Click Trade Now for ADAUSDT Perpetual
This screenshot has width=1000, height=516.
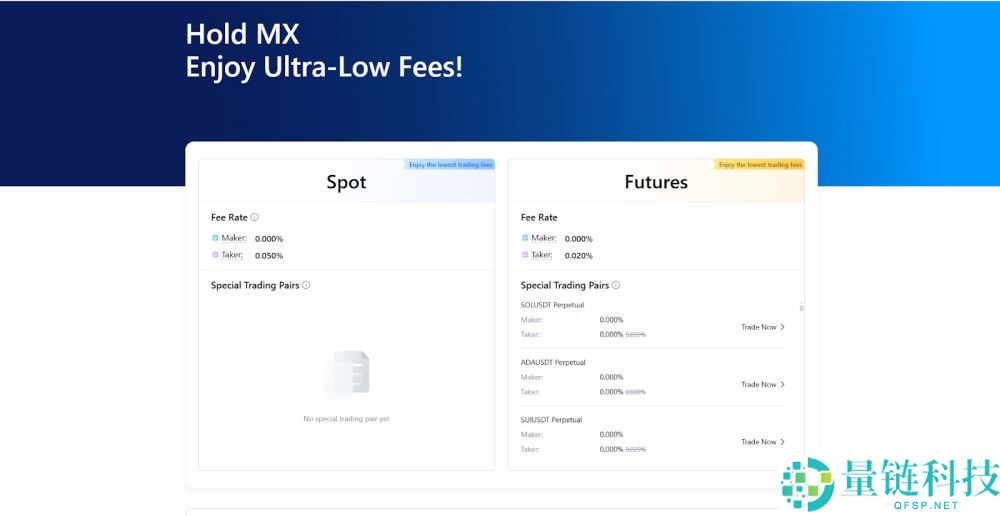tap(758, 384)
